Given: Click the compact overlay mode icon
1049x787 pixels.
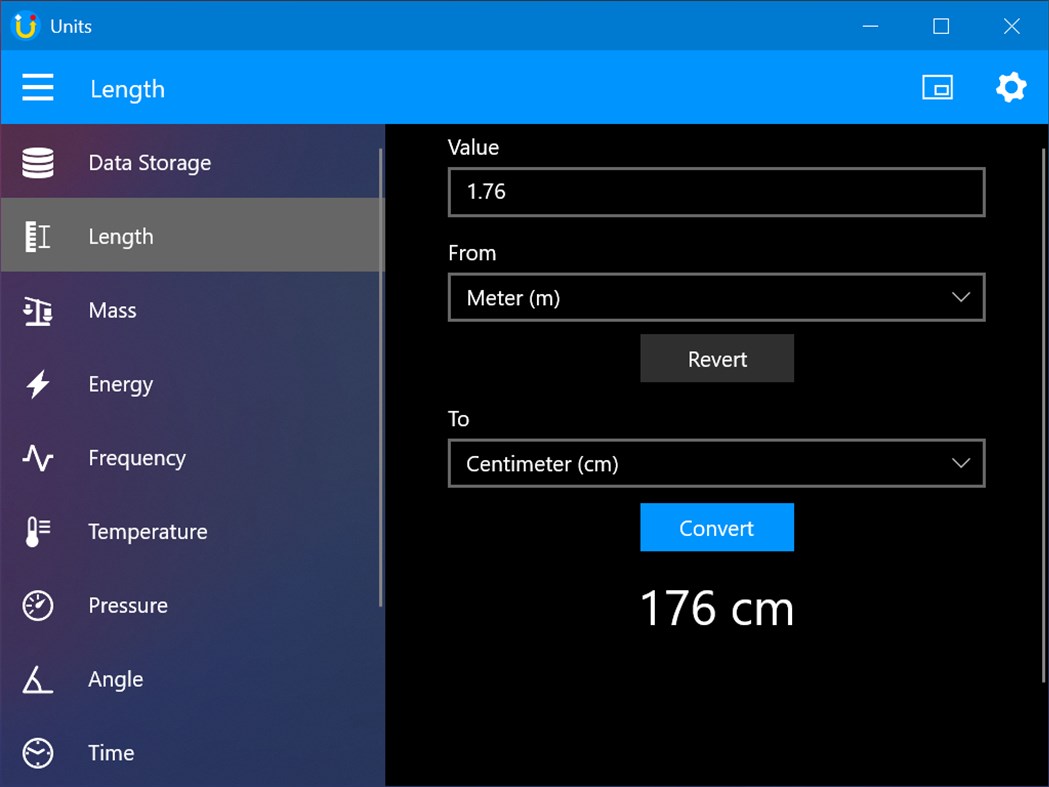Looking at the screenshot, I should click(938, 87).
